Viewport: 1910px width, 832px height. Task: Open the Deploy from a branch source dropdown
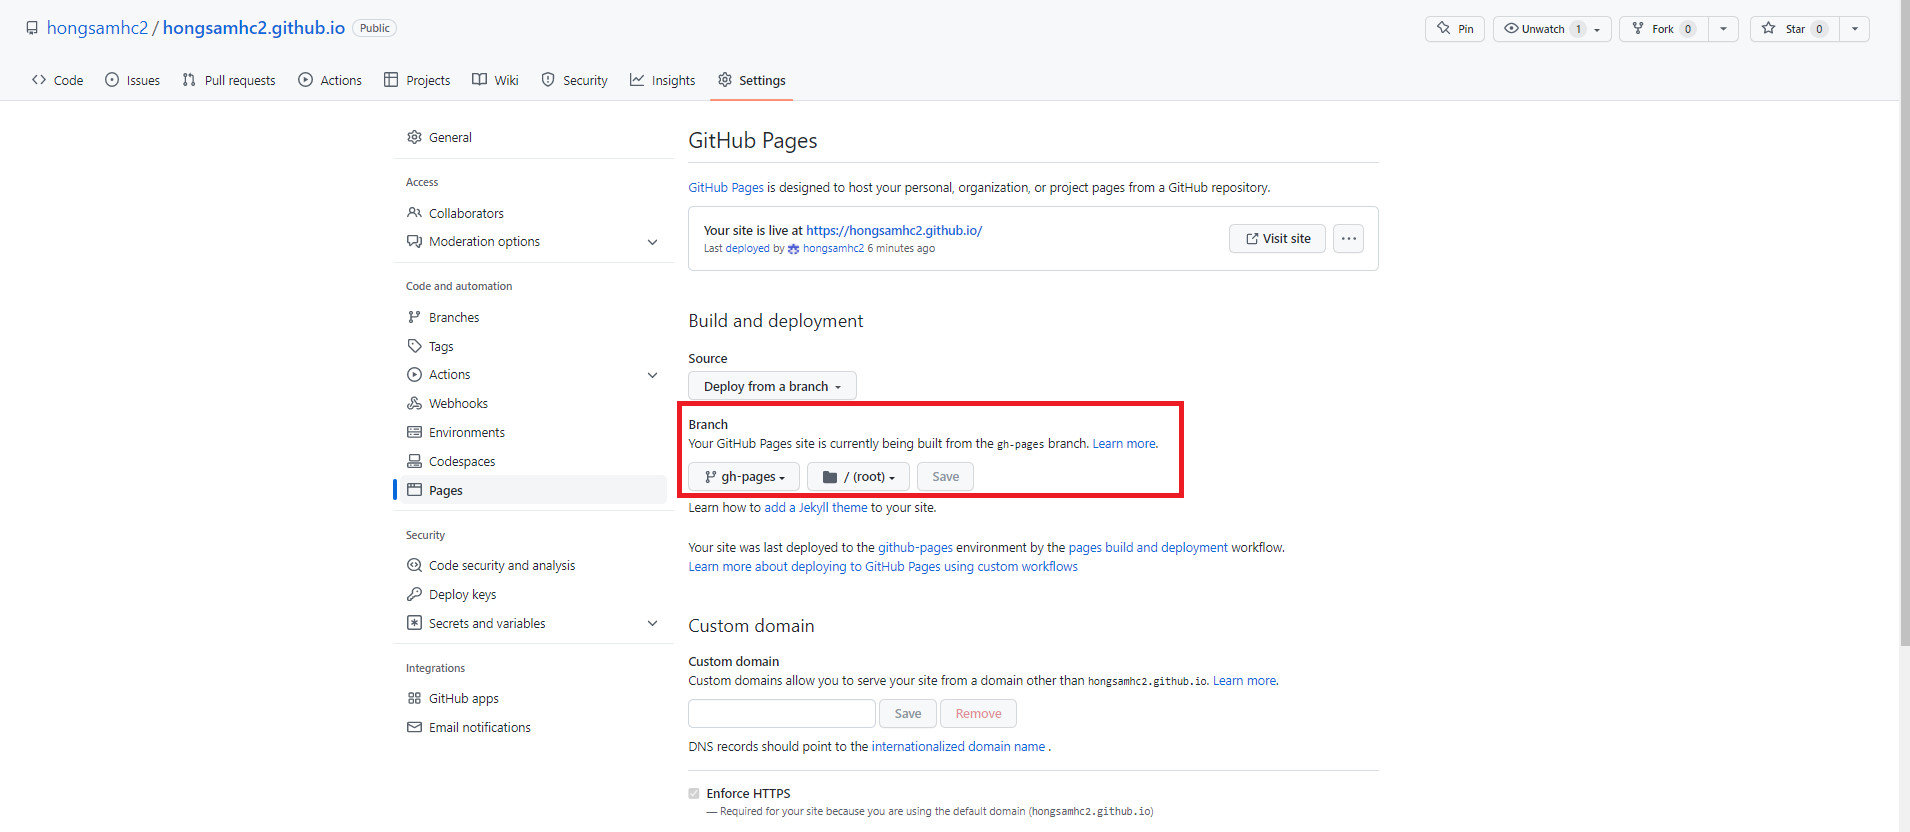click(772, 386)
